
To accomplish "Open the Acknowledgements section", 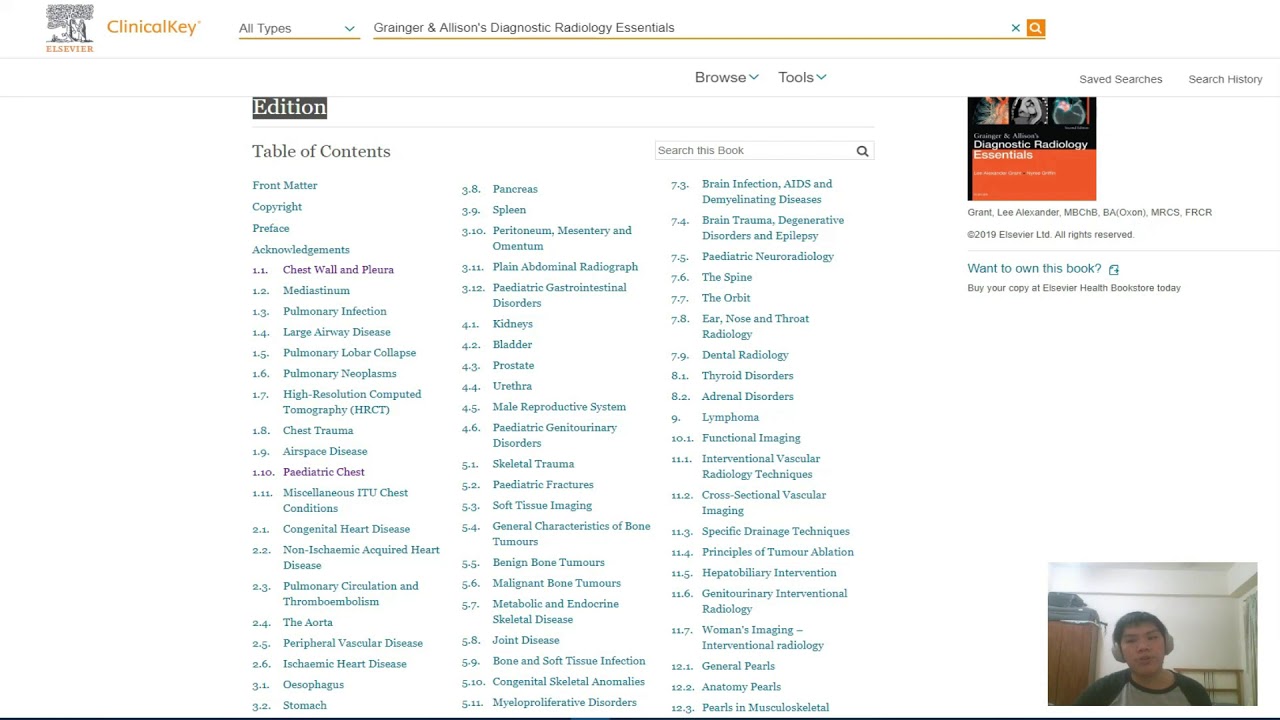I will 301,250.
